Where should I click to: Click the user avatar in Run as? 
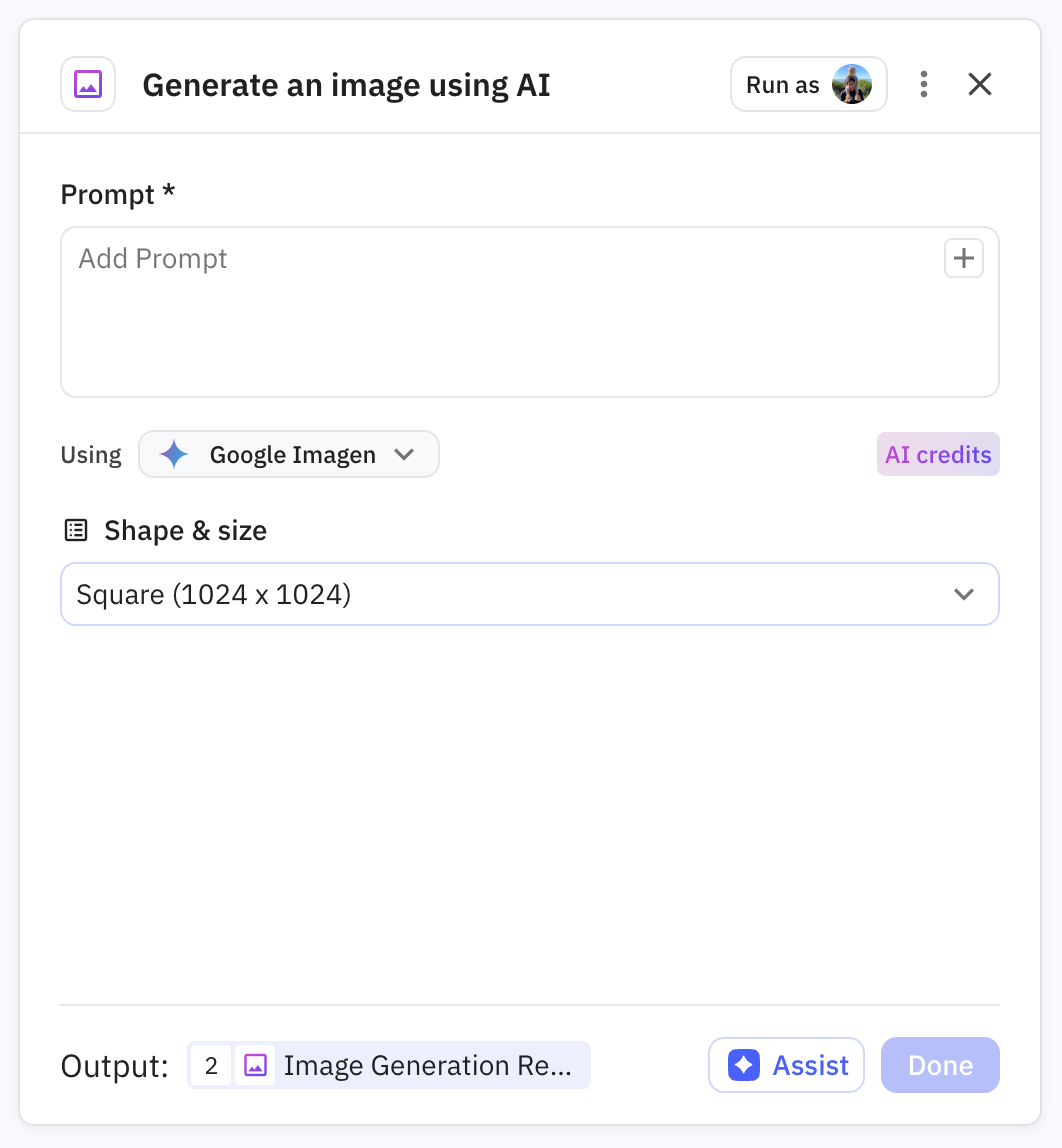tap(852, 84)
